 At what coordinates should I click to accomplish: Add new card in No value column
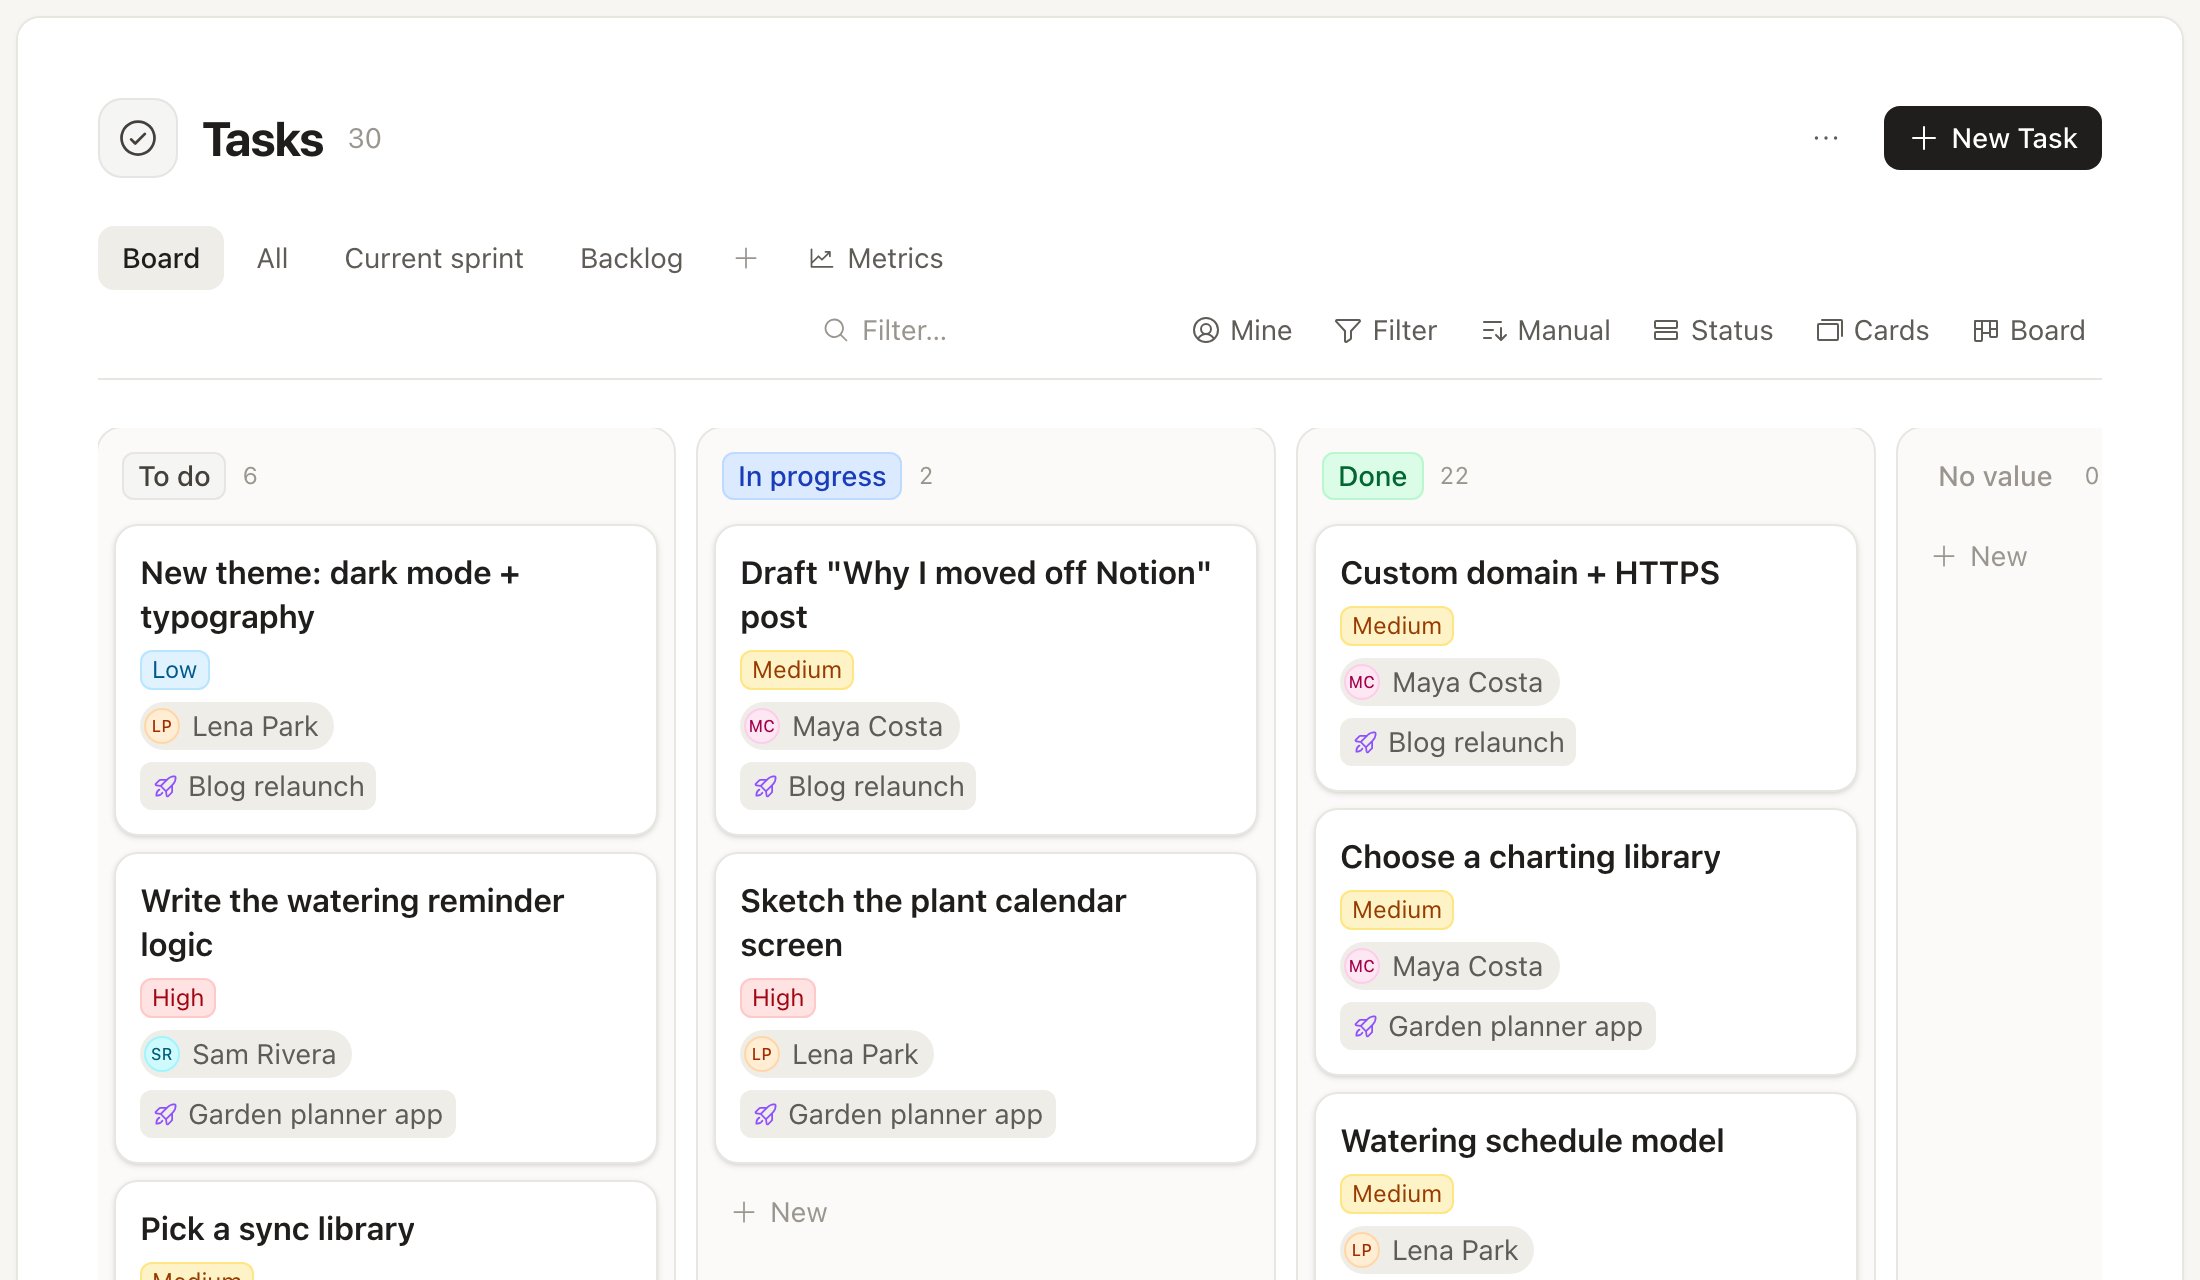click(x=1980, y=556)
